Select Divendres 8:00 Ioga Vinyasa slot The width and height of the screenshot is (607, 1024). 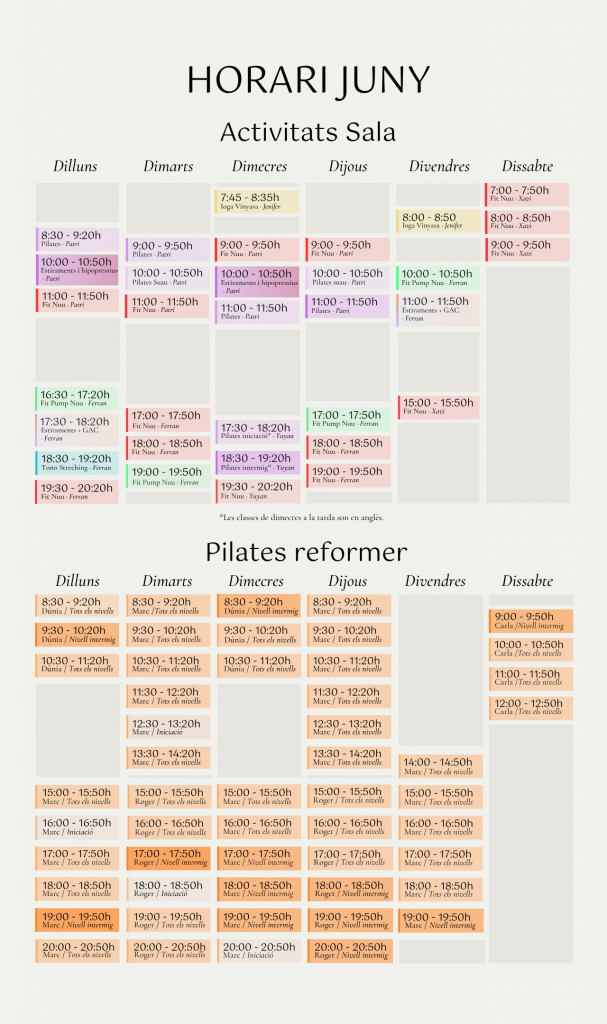pos(438,221)
